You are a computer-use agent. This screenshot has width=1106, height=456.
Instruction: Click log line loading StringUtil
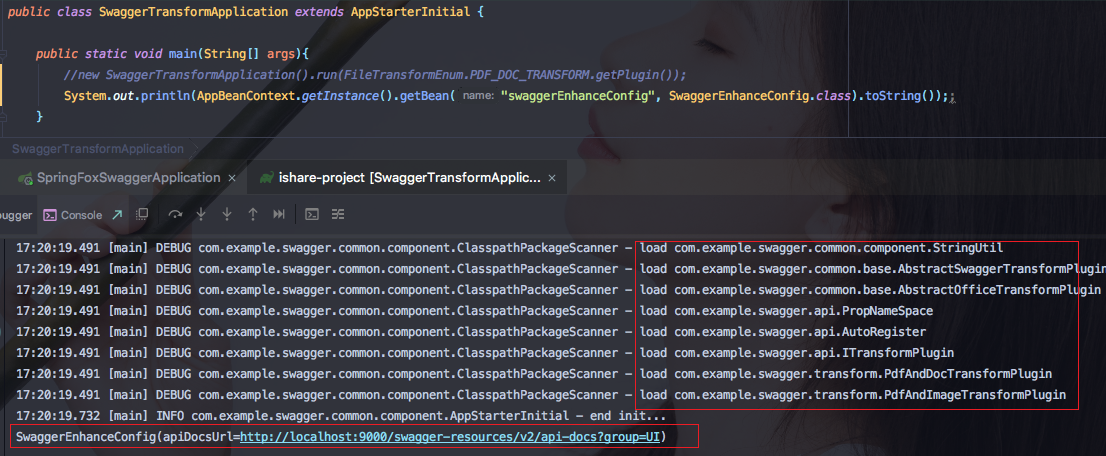pyautogui.click(x=509, y=248)
